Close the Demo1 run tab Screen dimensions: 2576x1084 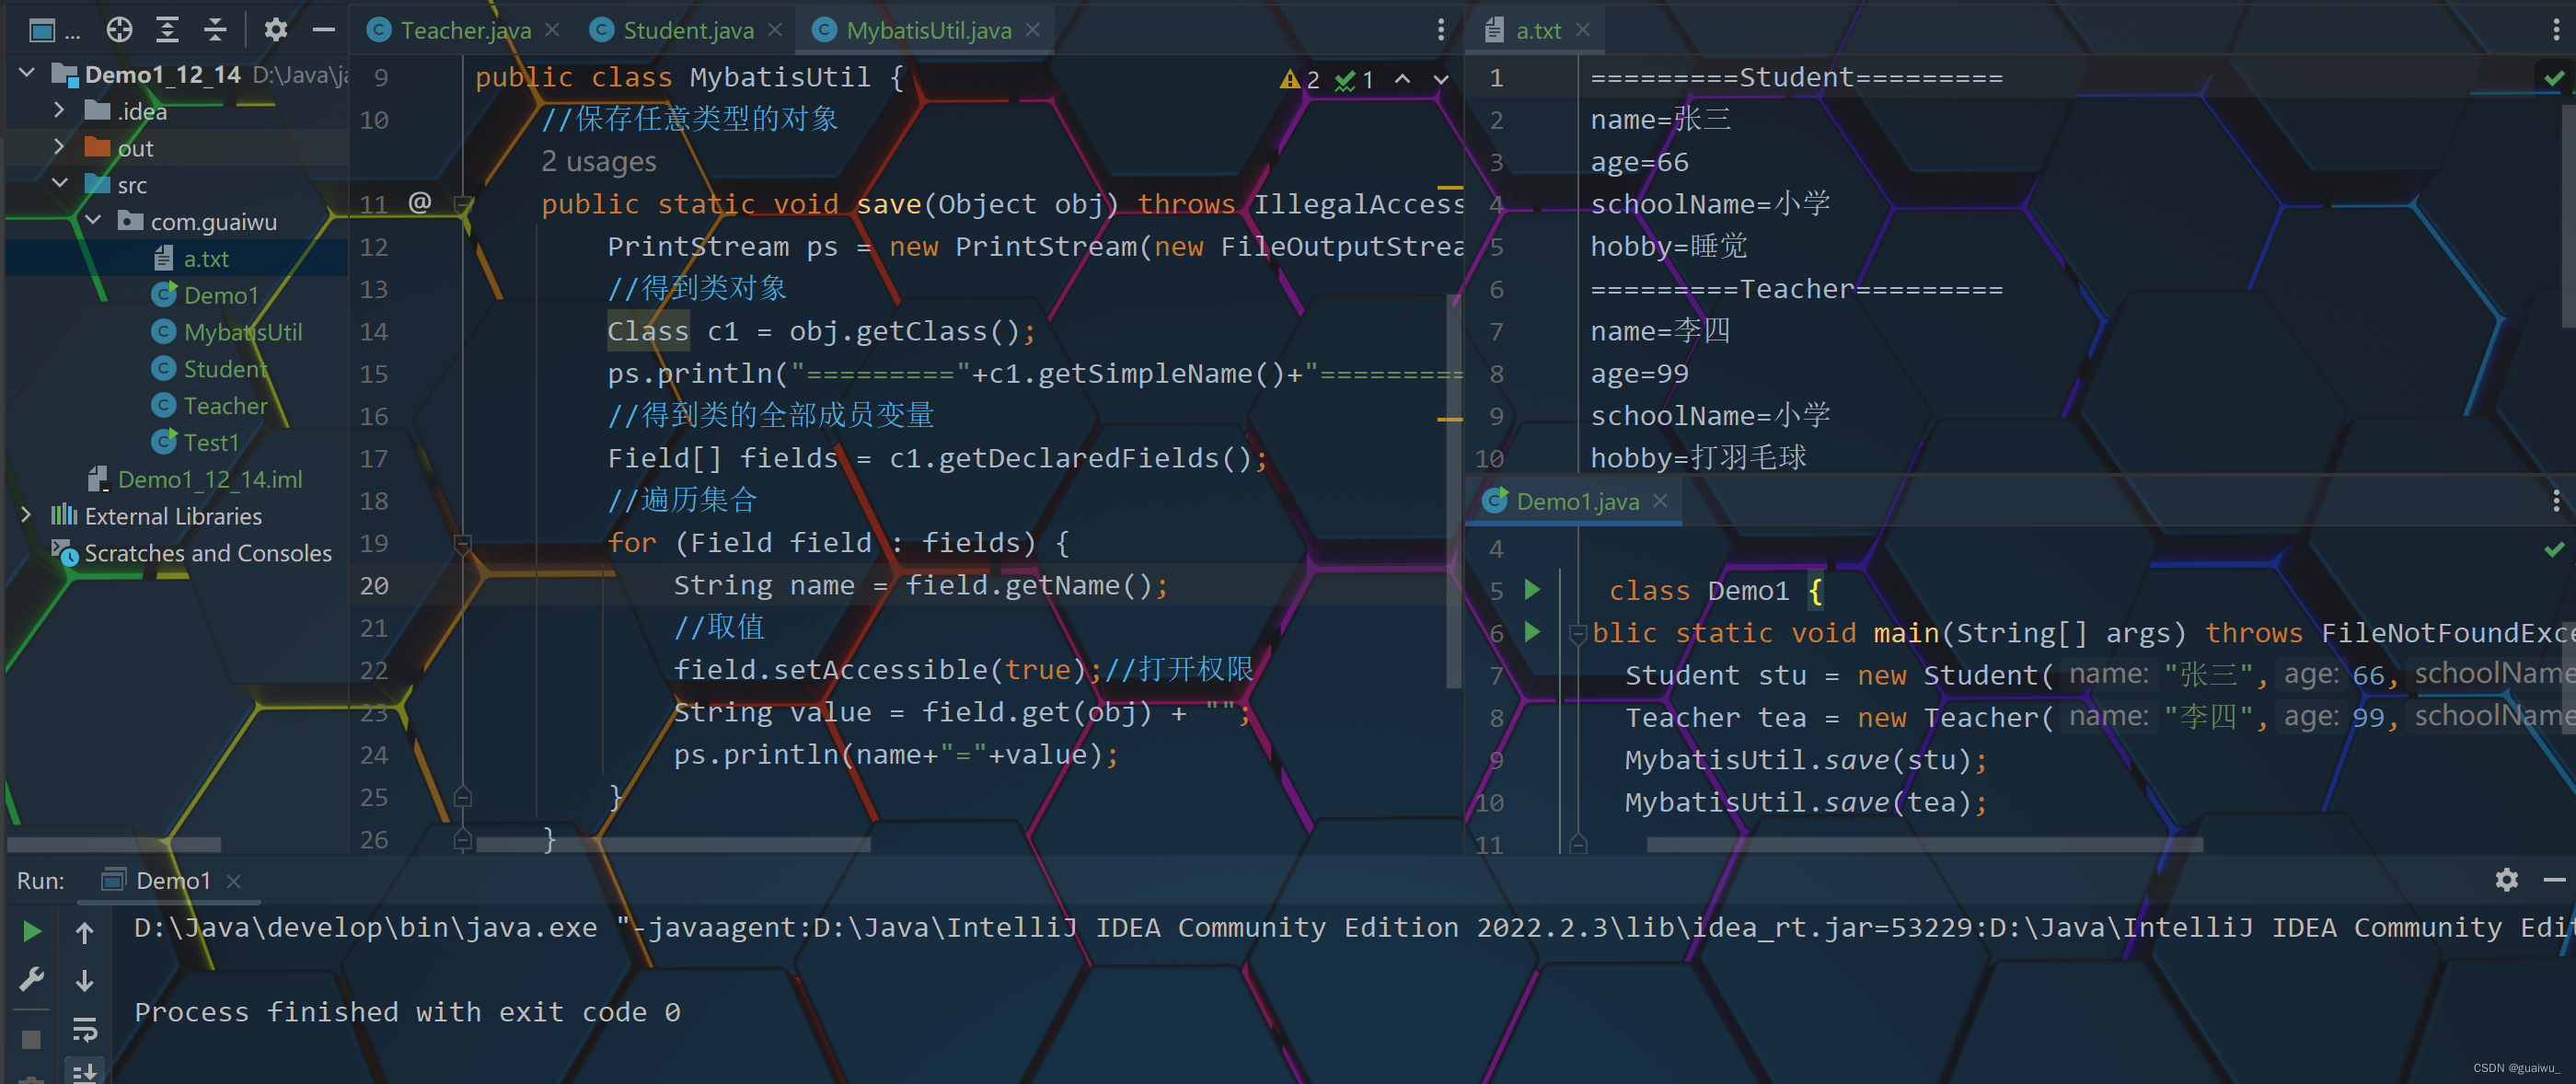click(x=234, y=880)
